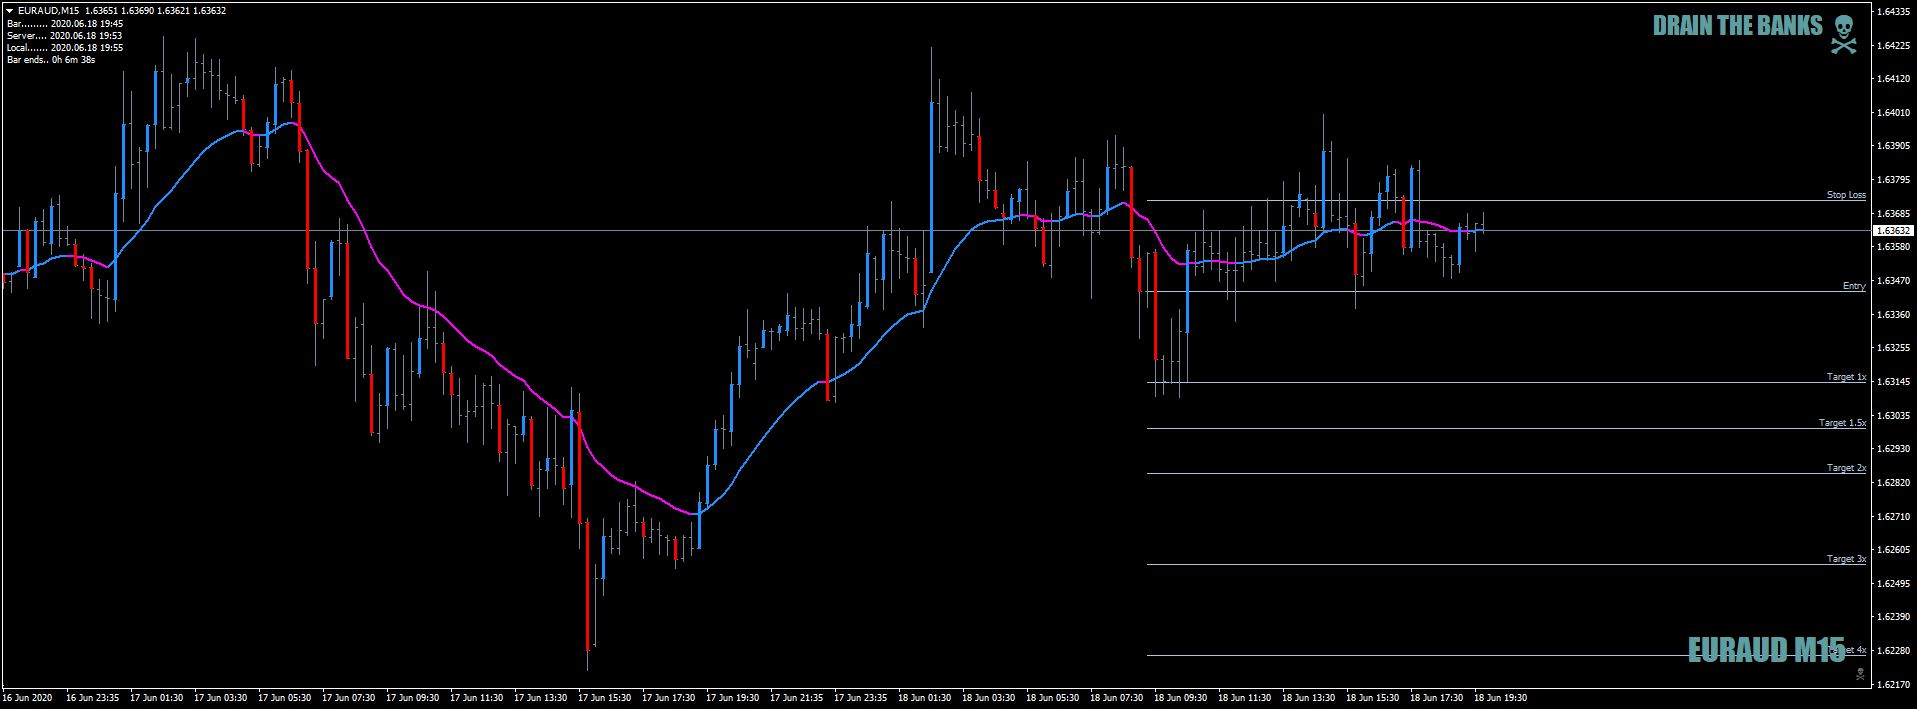Viewport: 1917px width, 709px height.
Task: Click price axis value 1.63905
Action: click(1895, 146)
